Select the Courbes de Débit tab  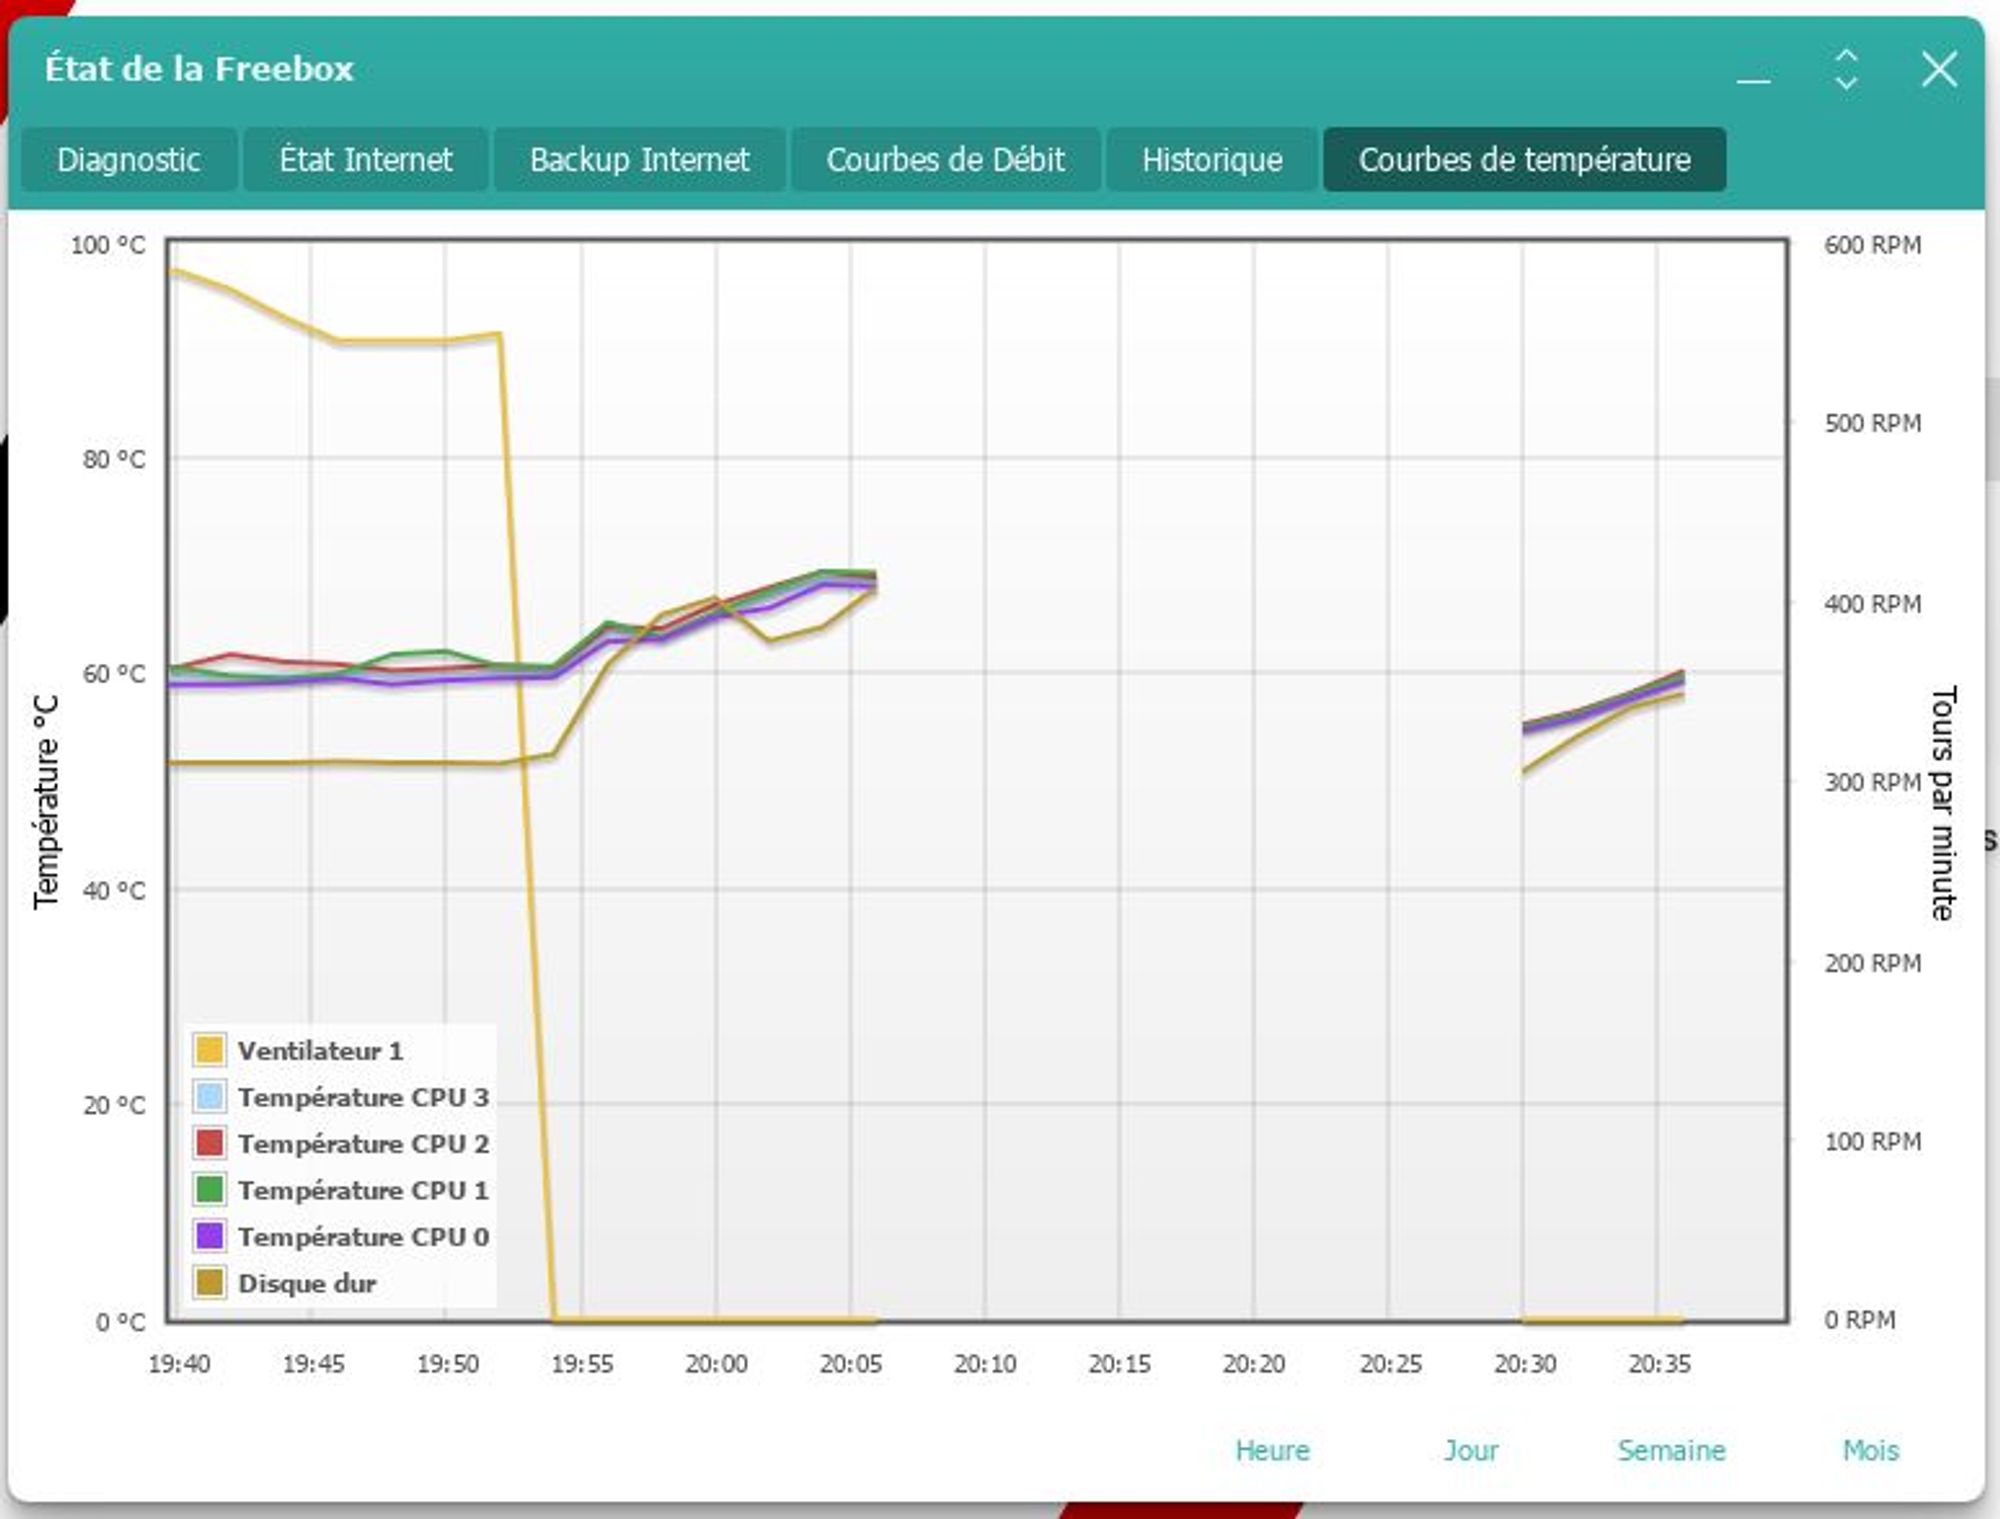click(945, 159)
